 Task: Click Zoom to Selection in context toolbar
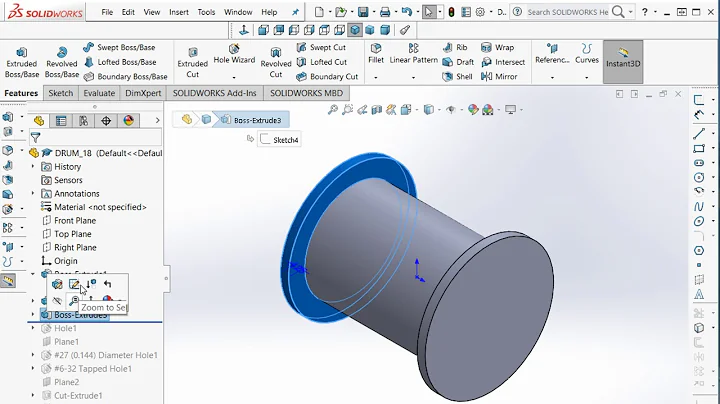tap(74, 301)
